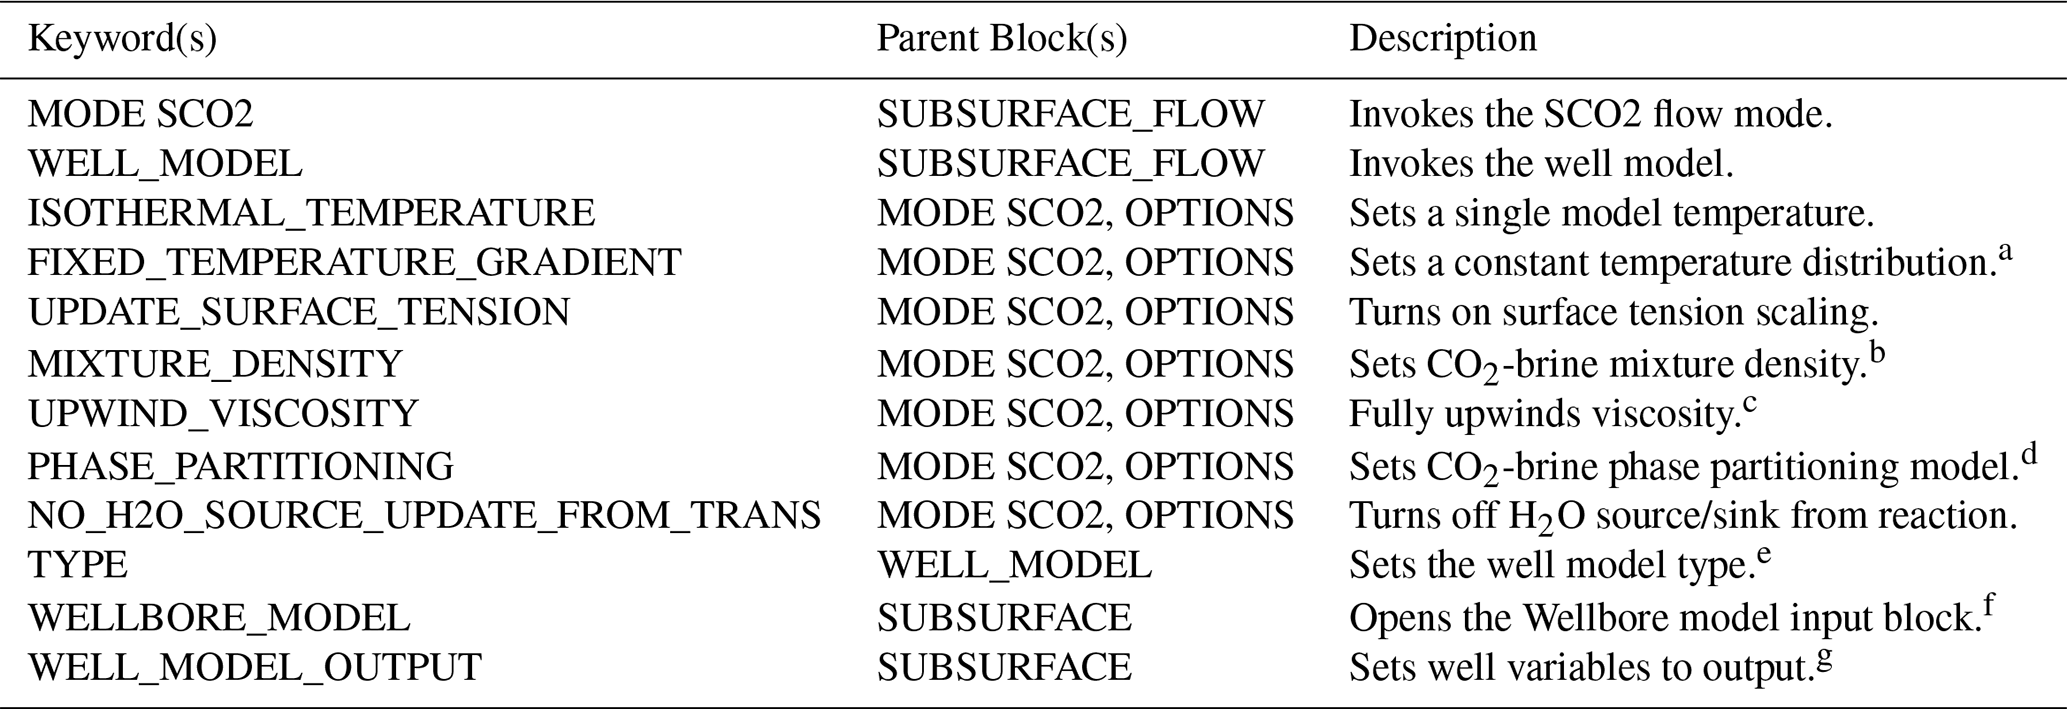Click footnote e after well model type
The height and width of the screenshot is (709, 2067).
point(1763,554)
